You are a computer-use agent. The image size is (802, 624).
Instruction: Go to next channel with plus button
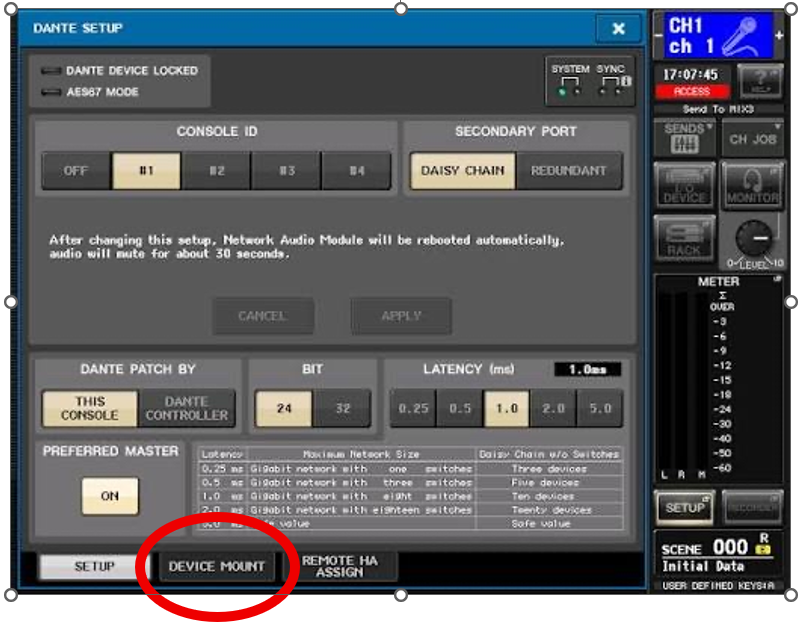coord(779,37)
